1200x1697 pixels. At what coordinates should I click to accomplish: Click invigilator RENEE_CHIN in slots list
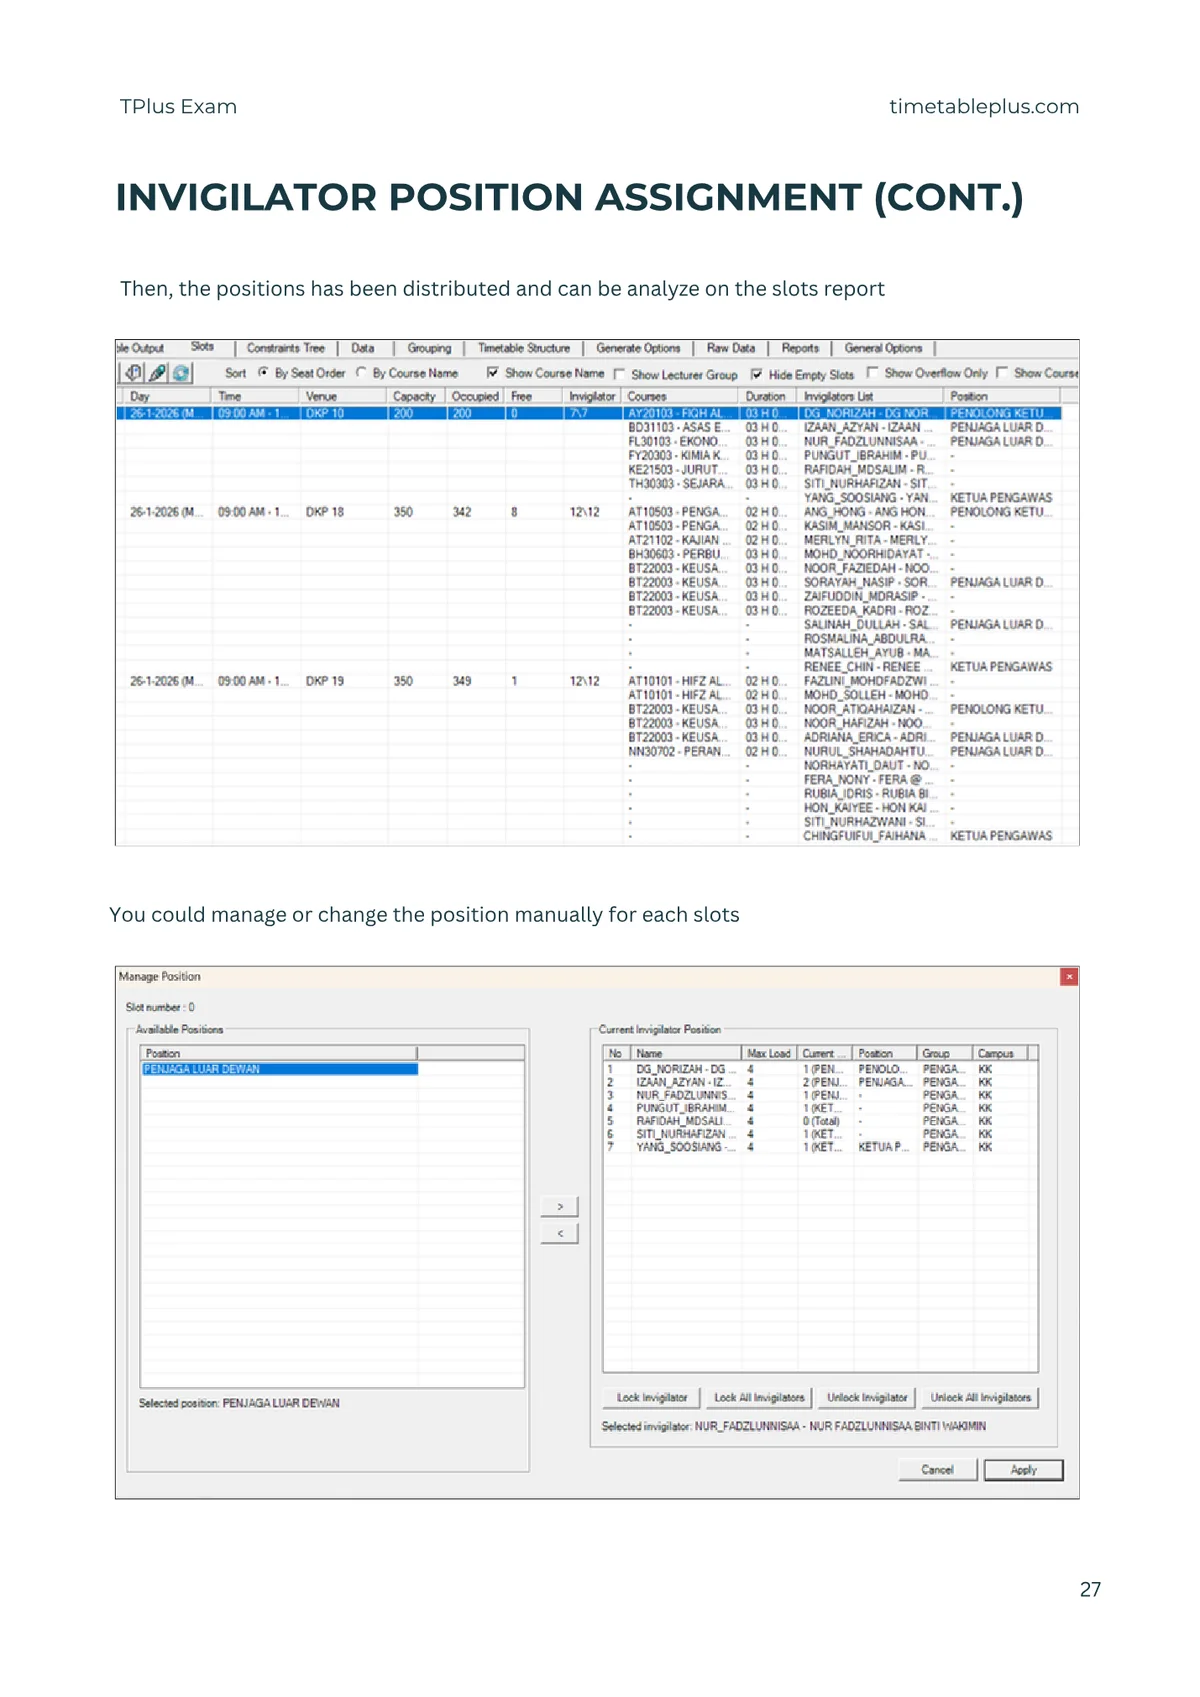pos(866,667)
